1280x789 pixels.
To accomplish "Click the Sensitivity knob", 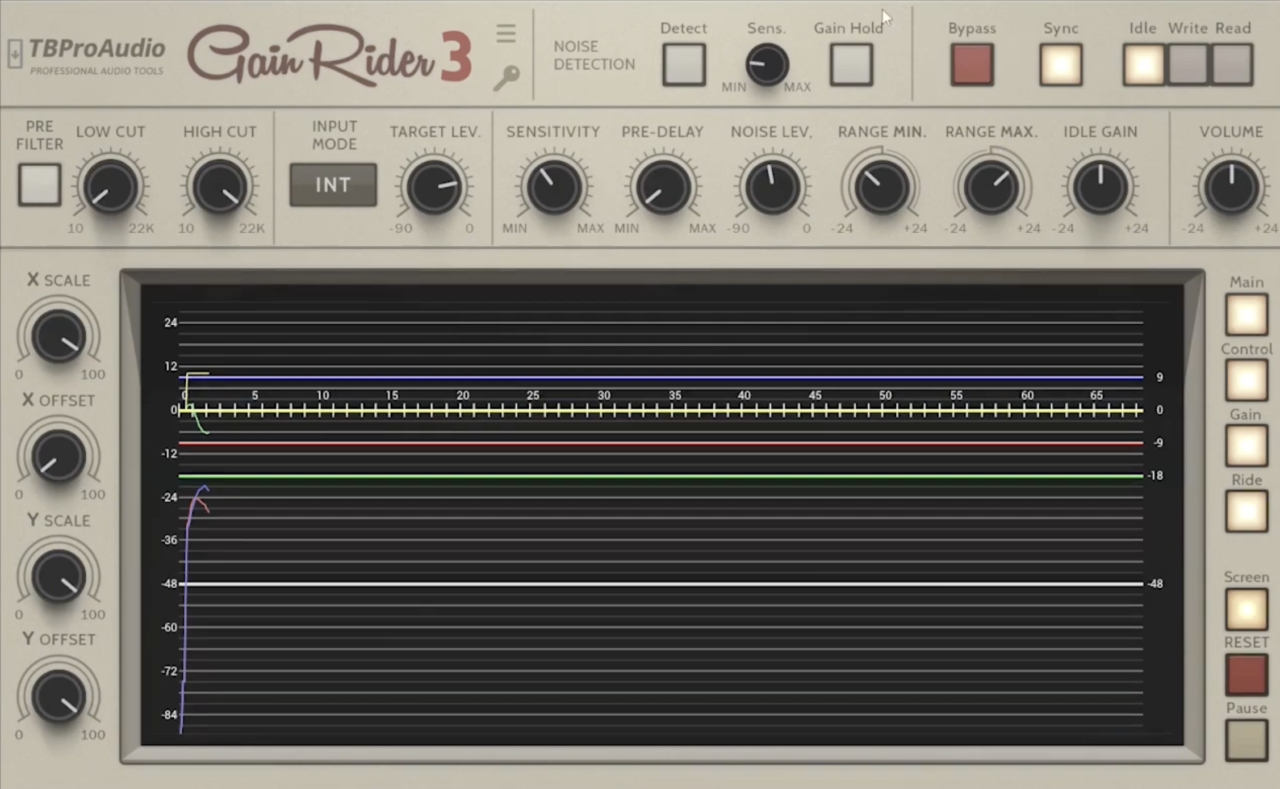I will point(553,186).
